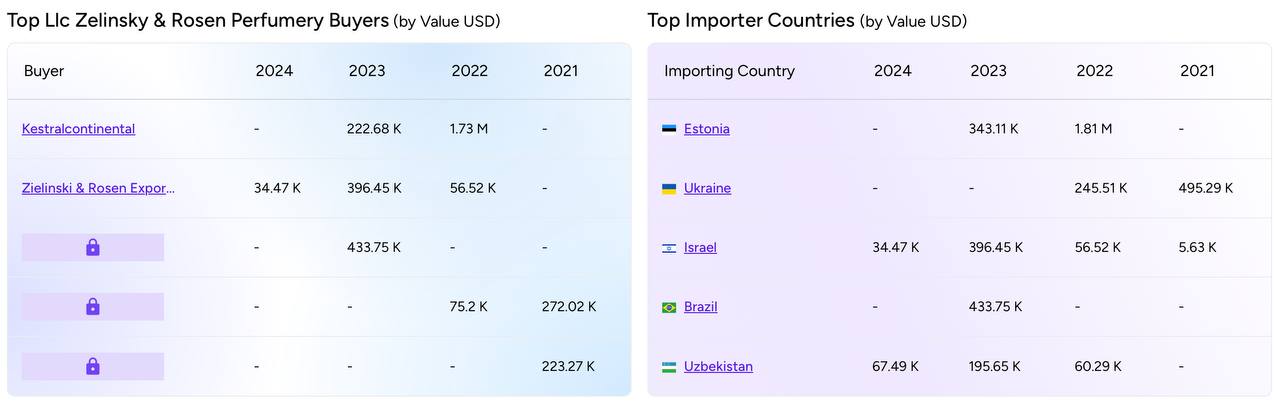Click the locked buyer with 433.75 K in 2023

coord(93,247)
